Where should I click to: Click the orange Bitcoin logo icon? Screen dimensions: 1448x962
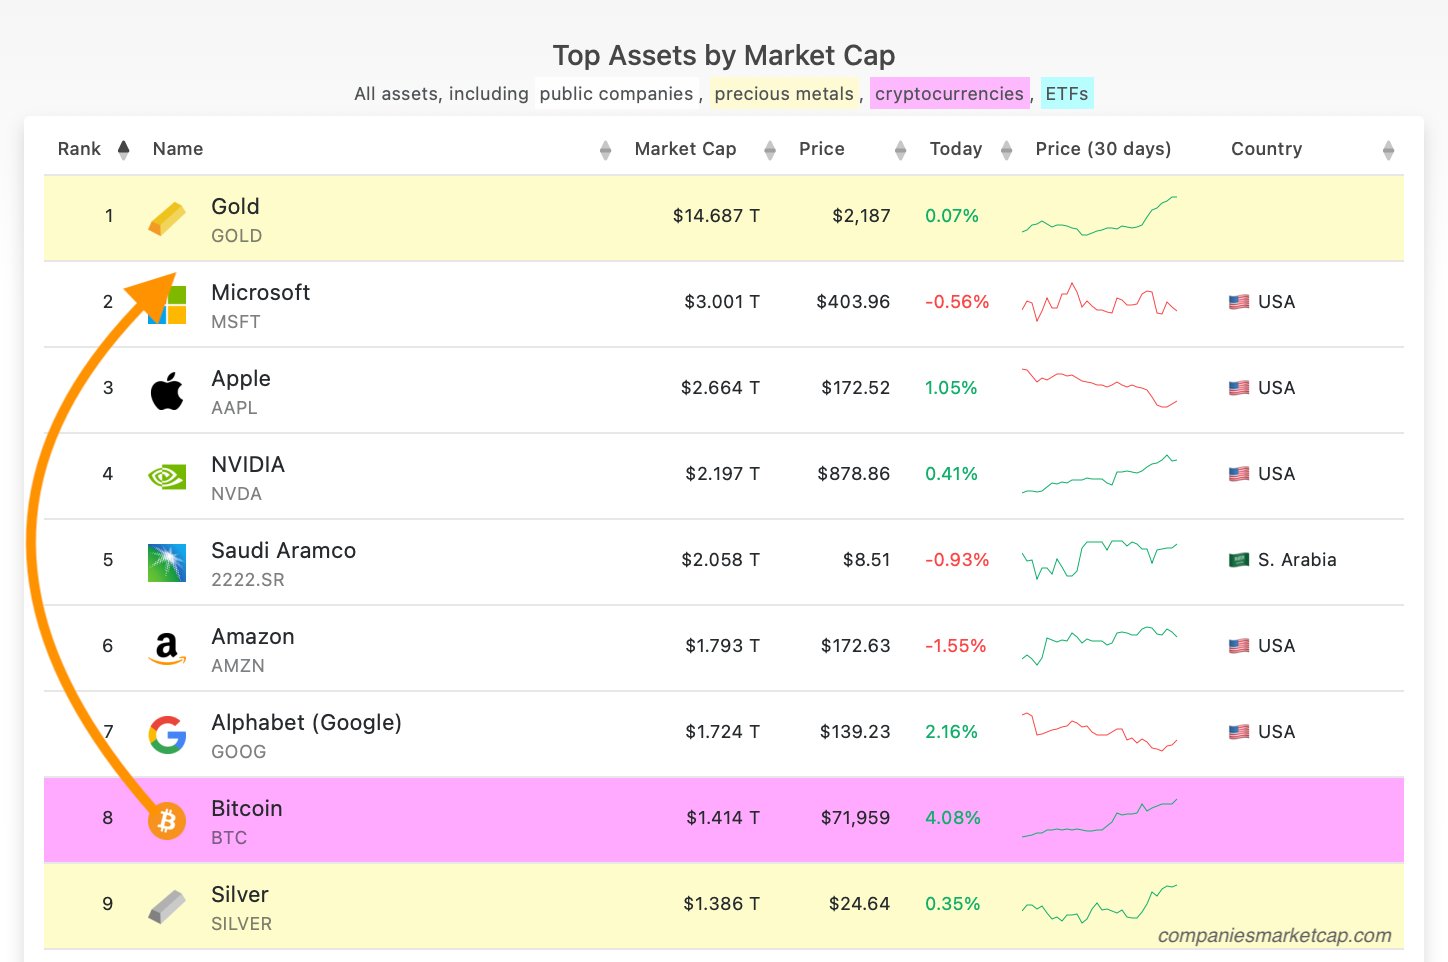pyautogui.click(x=167, y=821)
